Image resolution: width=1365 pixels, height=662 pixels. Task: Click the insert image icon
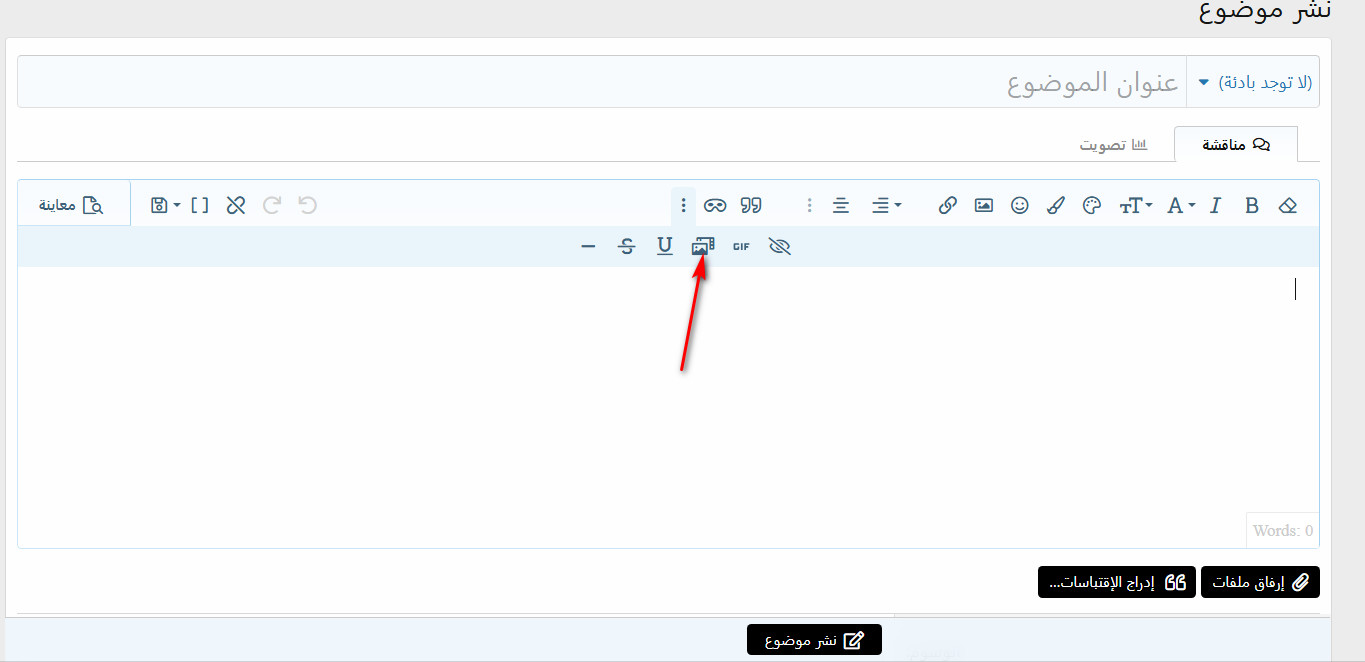point(984,206)
